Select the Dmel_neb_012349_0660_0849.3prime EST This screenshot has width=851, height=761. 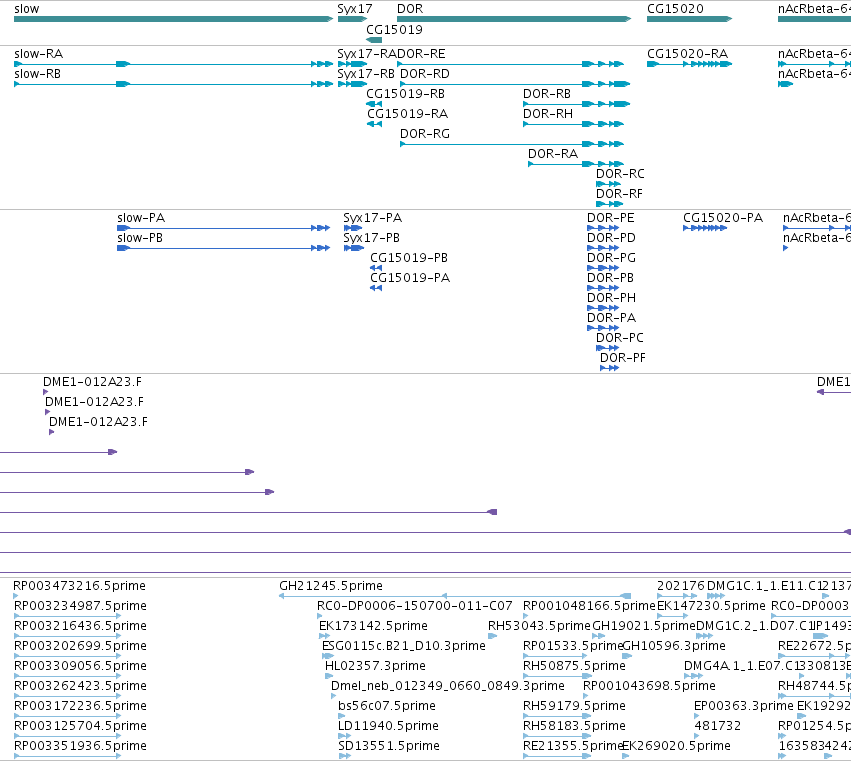click(334, 696)
